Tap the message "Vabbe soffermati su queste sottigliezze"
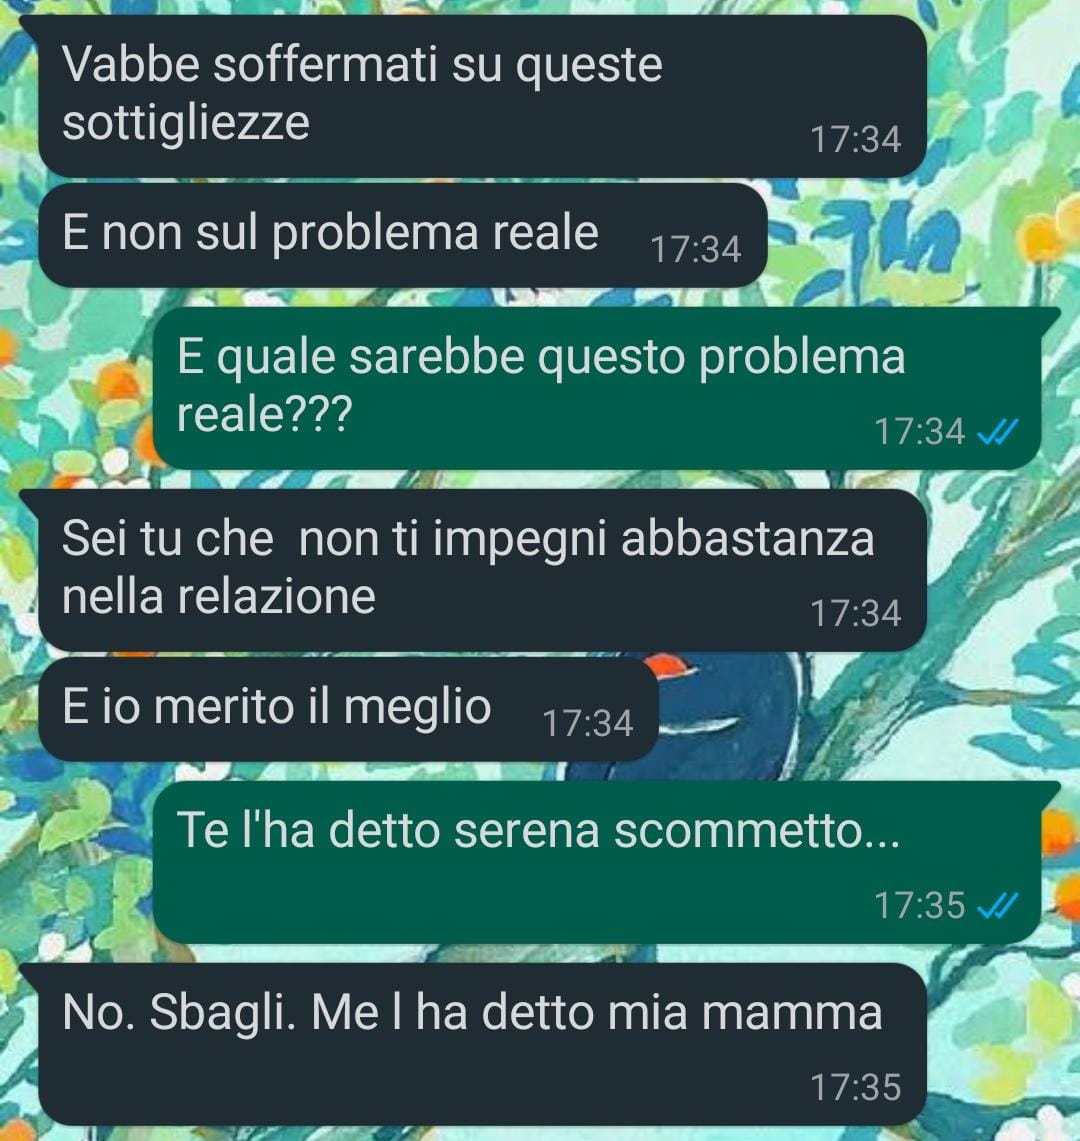This screenshot has height=1141, width=1080. coord(482,96)
